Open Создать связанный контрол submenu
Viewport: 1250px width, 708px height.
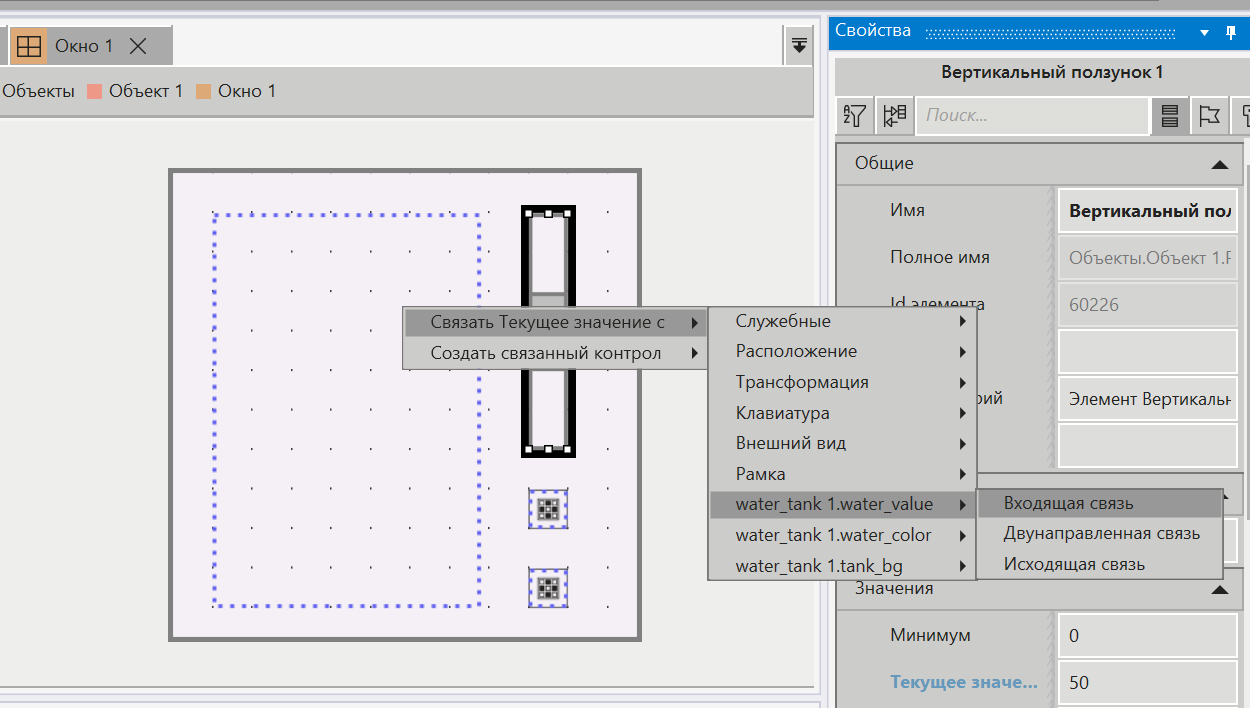point(545,353)
